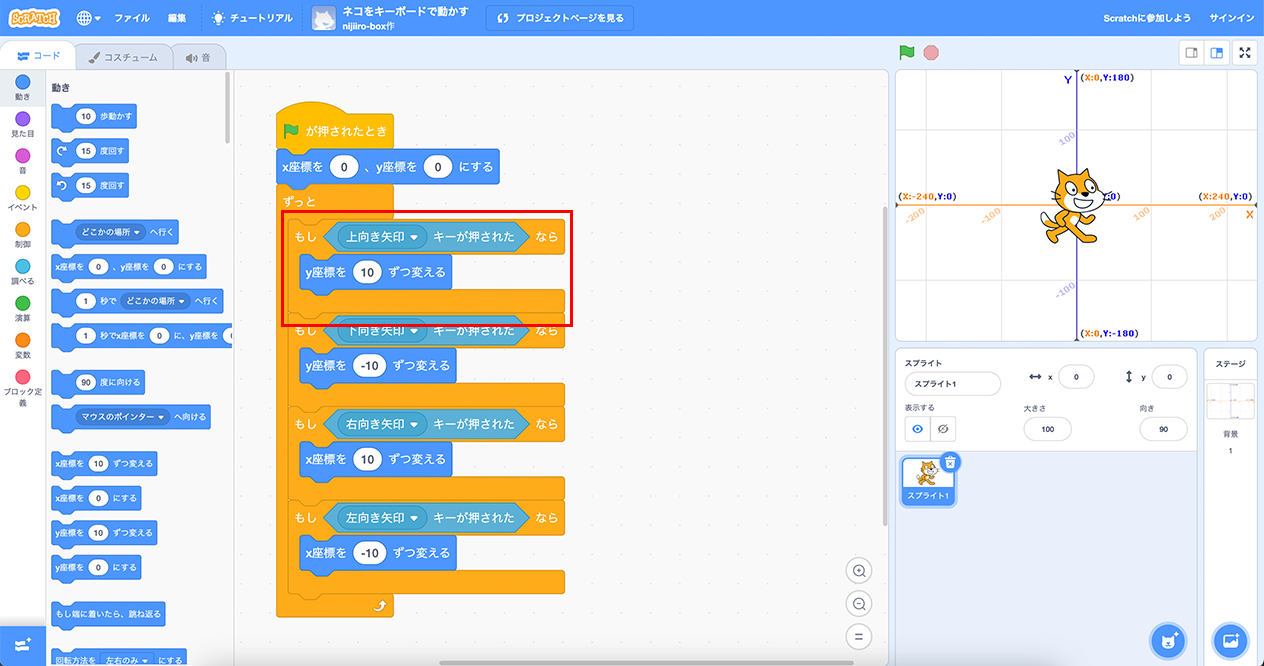The image size is (1264, 666).
Task: Zoom out of the code workspace
Action: [x=858, y=604]
